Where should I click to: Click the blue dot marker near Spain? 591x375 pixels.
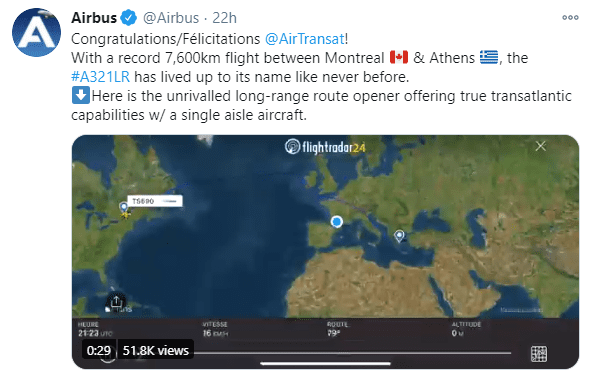pos(337,222)
